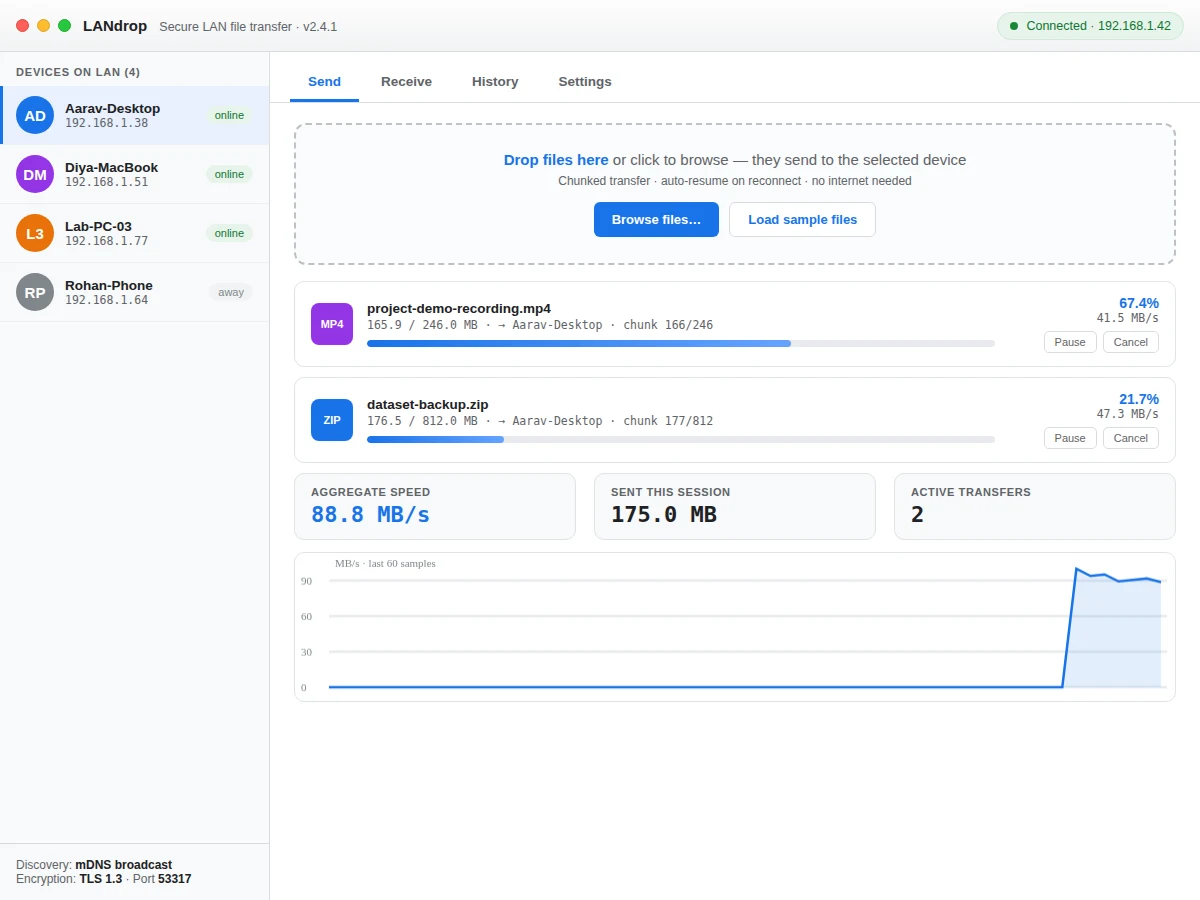Click the Drop files here link
The width and height of the screenshot is (1200, 900).
point(556,160)
